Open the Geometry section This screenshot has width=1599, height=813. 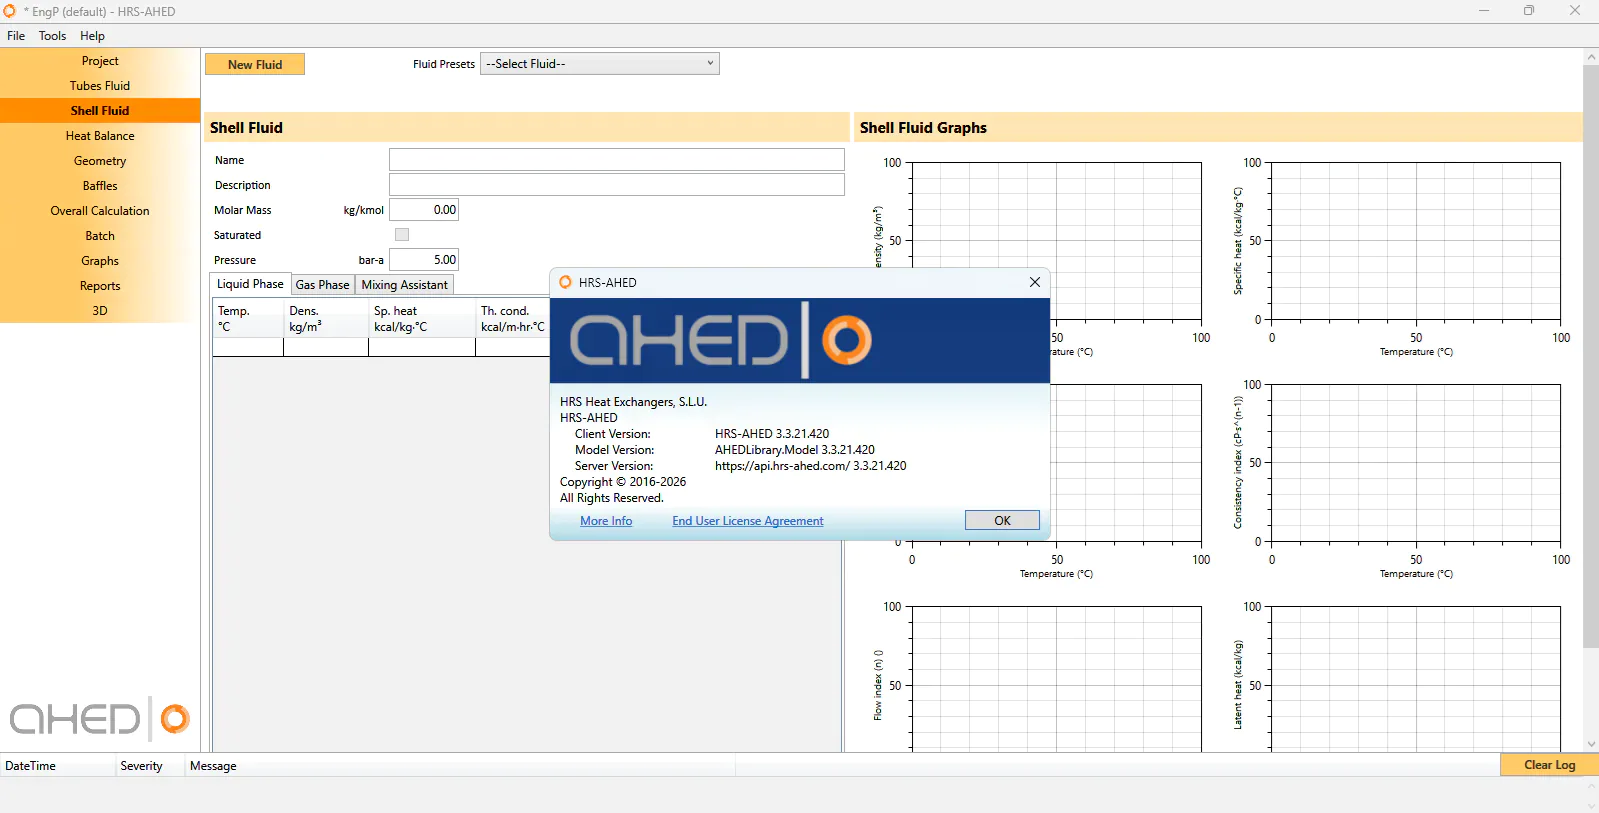[100, 161]
